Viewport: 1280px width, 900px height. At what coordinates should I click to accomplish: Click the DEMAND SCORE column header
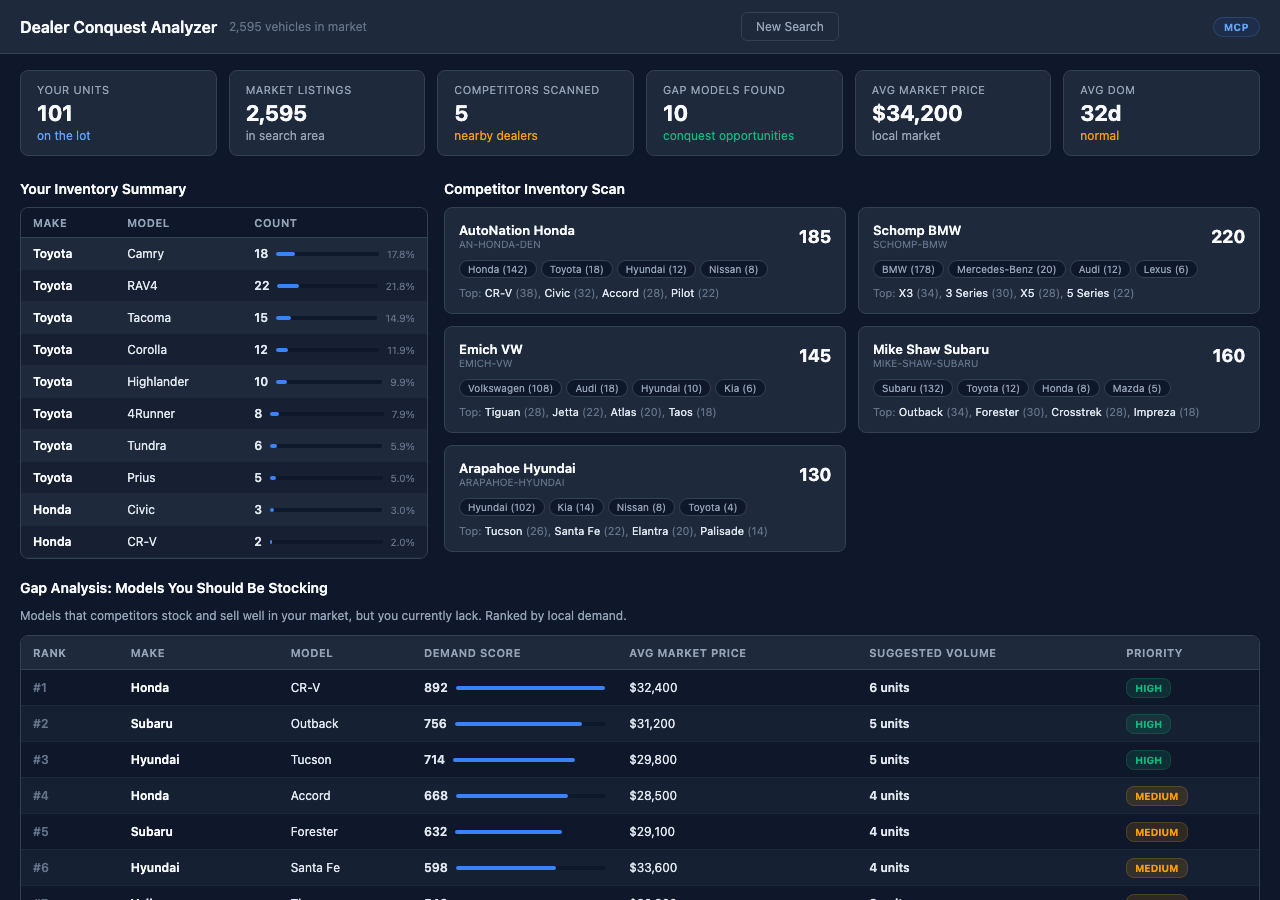[x=472, y=653]
